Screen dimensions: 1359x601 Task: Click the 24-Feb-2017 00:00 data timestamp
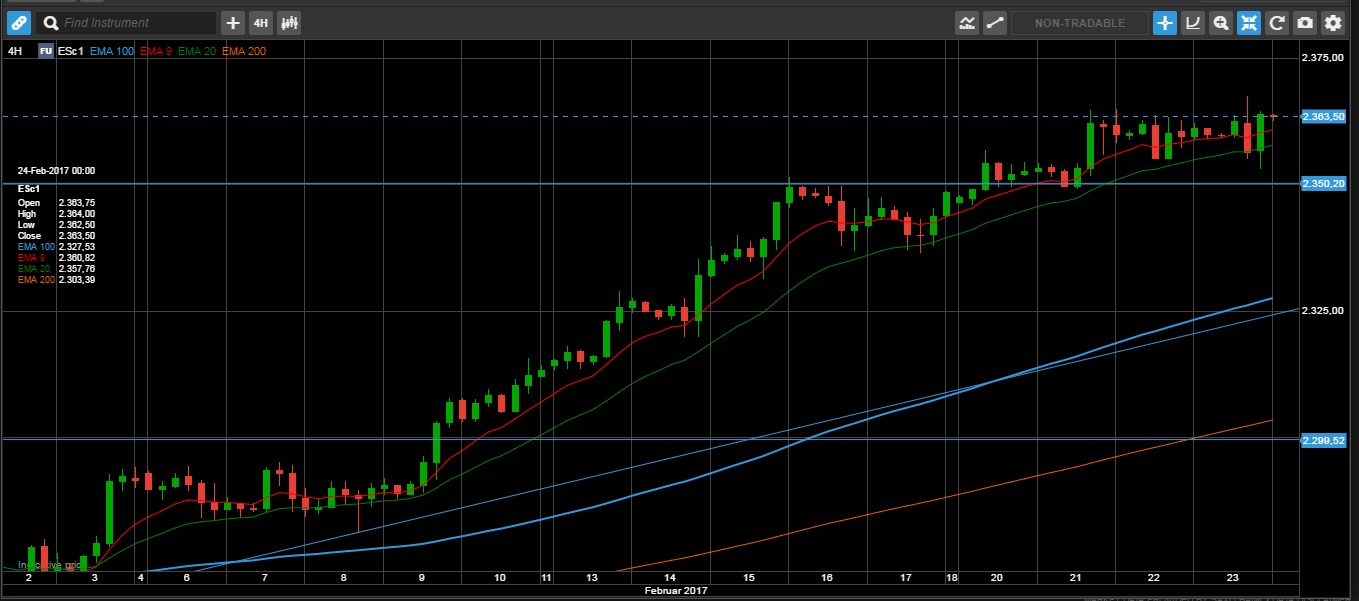tap(56, 171)
